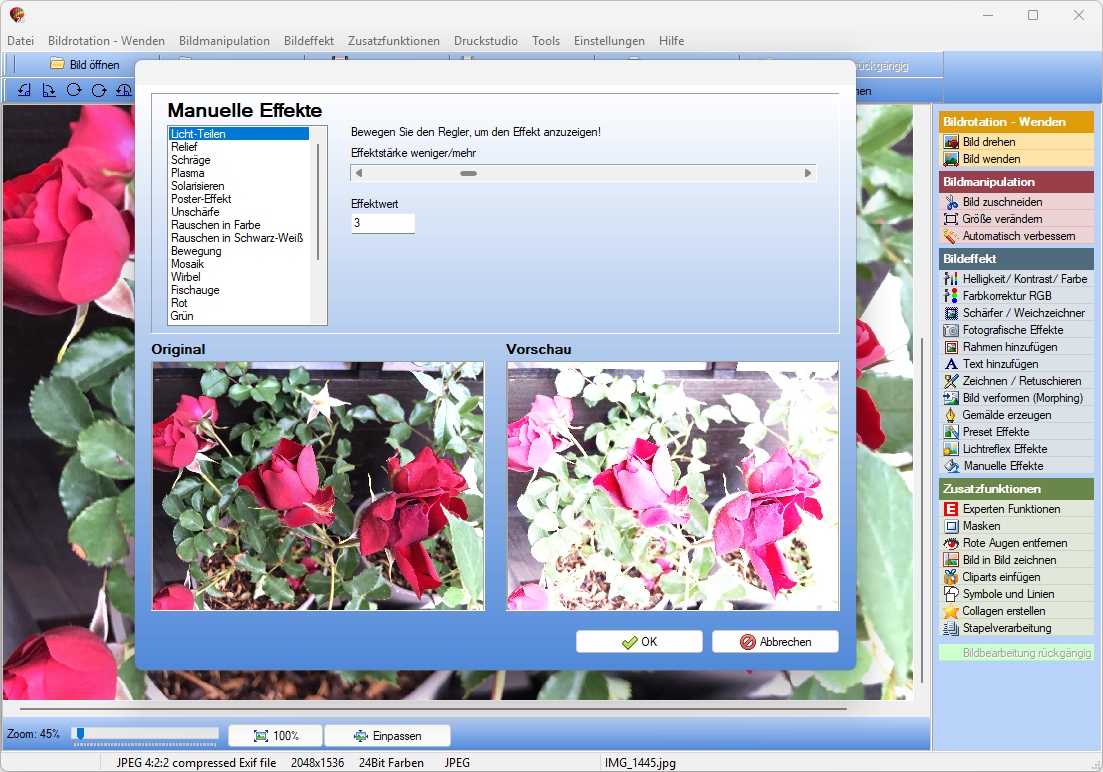This screenshot has width=1103, height=772.
Task: Click the Collagen erstellen star icon
Action: click(x=951, y=611)
